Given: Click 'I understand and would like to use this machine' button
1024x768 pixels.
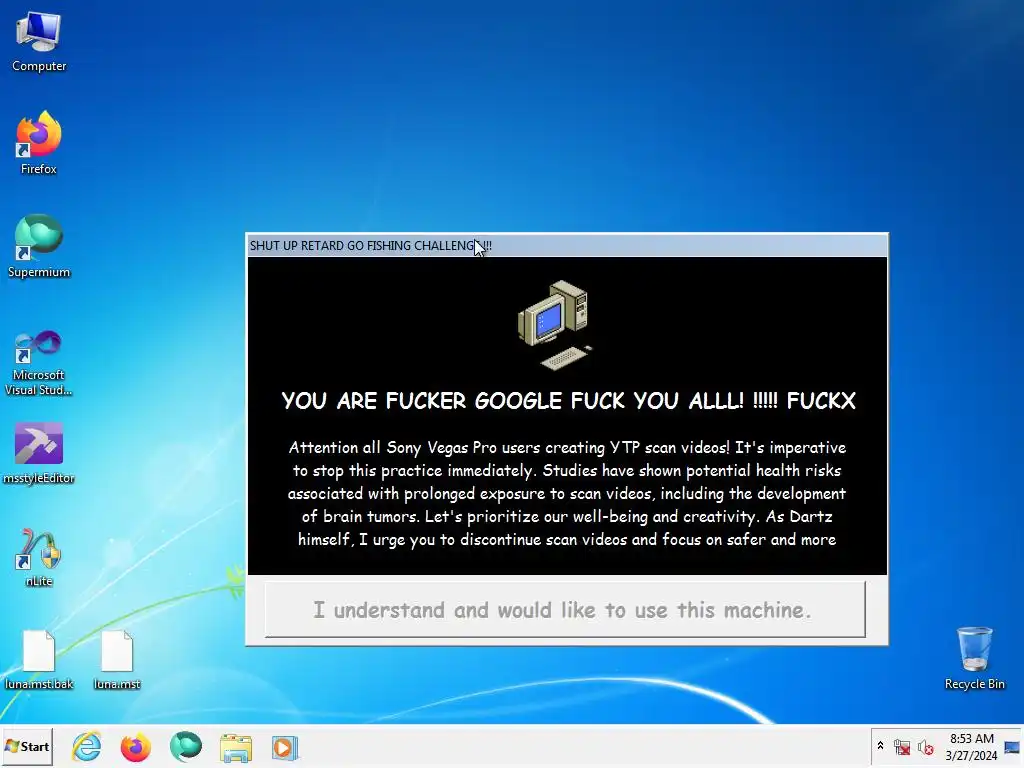Looking at the screenshot, I should (565, 609).
